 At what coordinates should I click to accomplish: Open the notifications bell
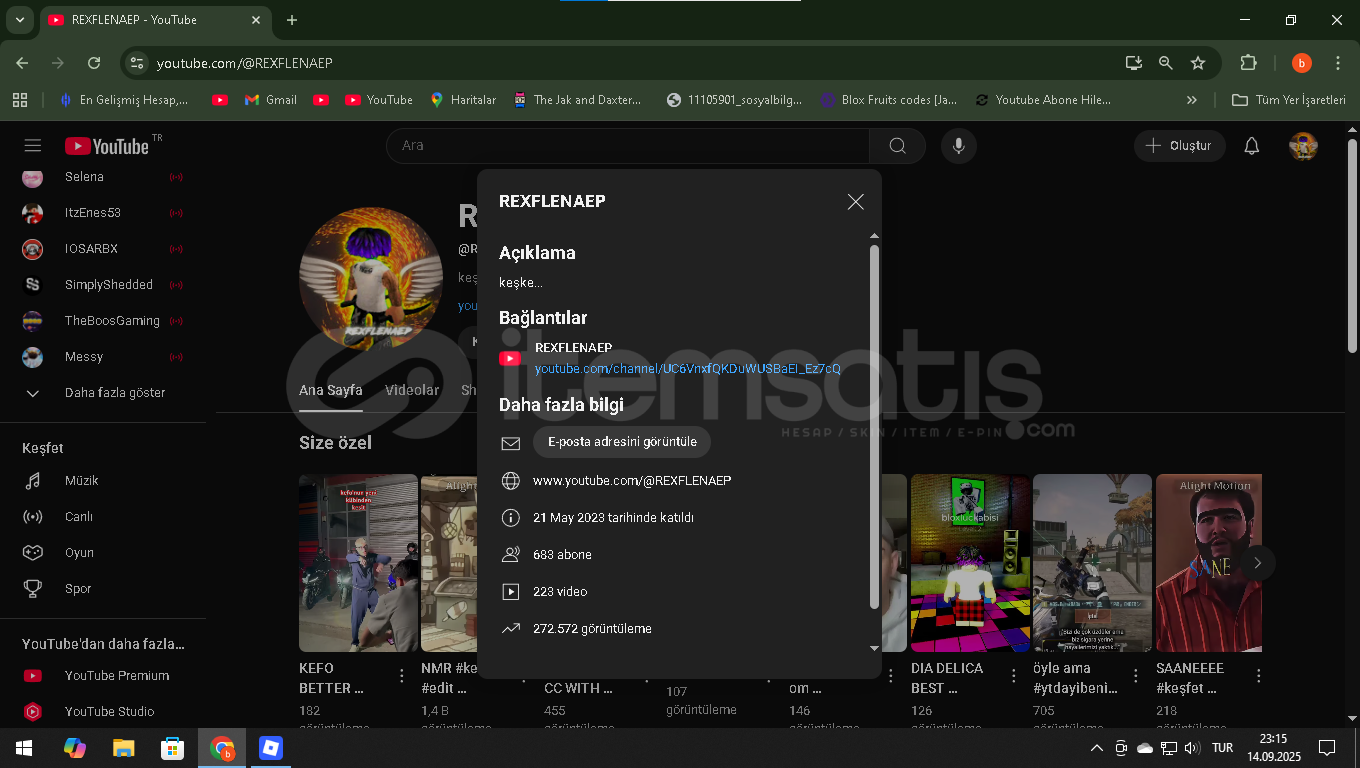pos(1251,146)
